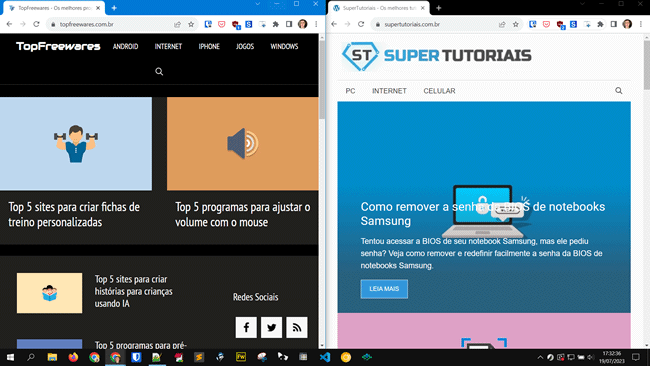Click the Twitter social icon
Viewport: 650px width, 366px height.
click(272, 327)
